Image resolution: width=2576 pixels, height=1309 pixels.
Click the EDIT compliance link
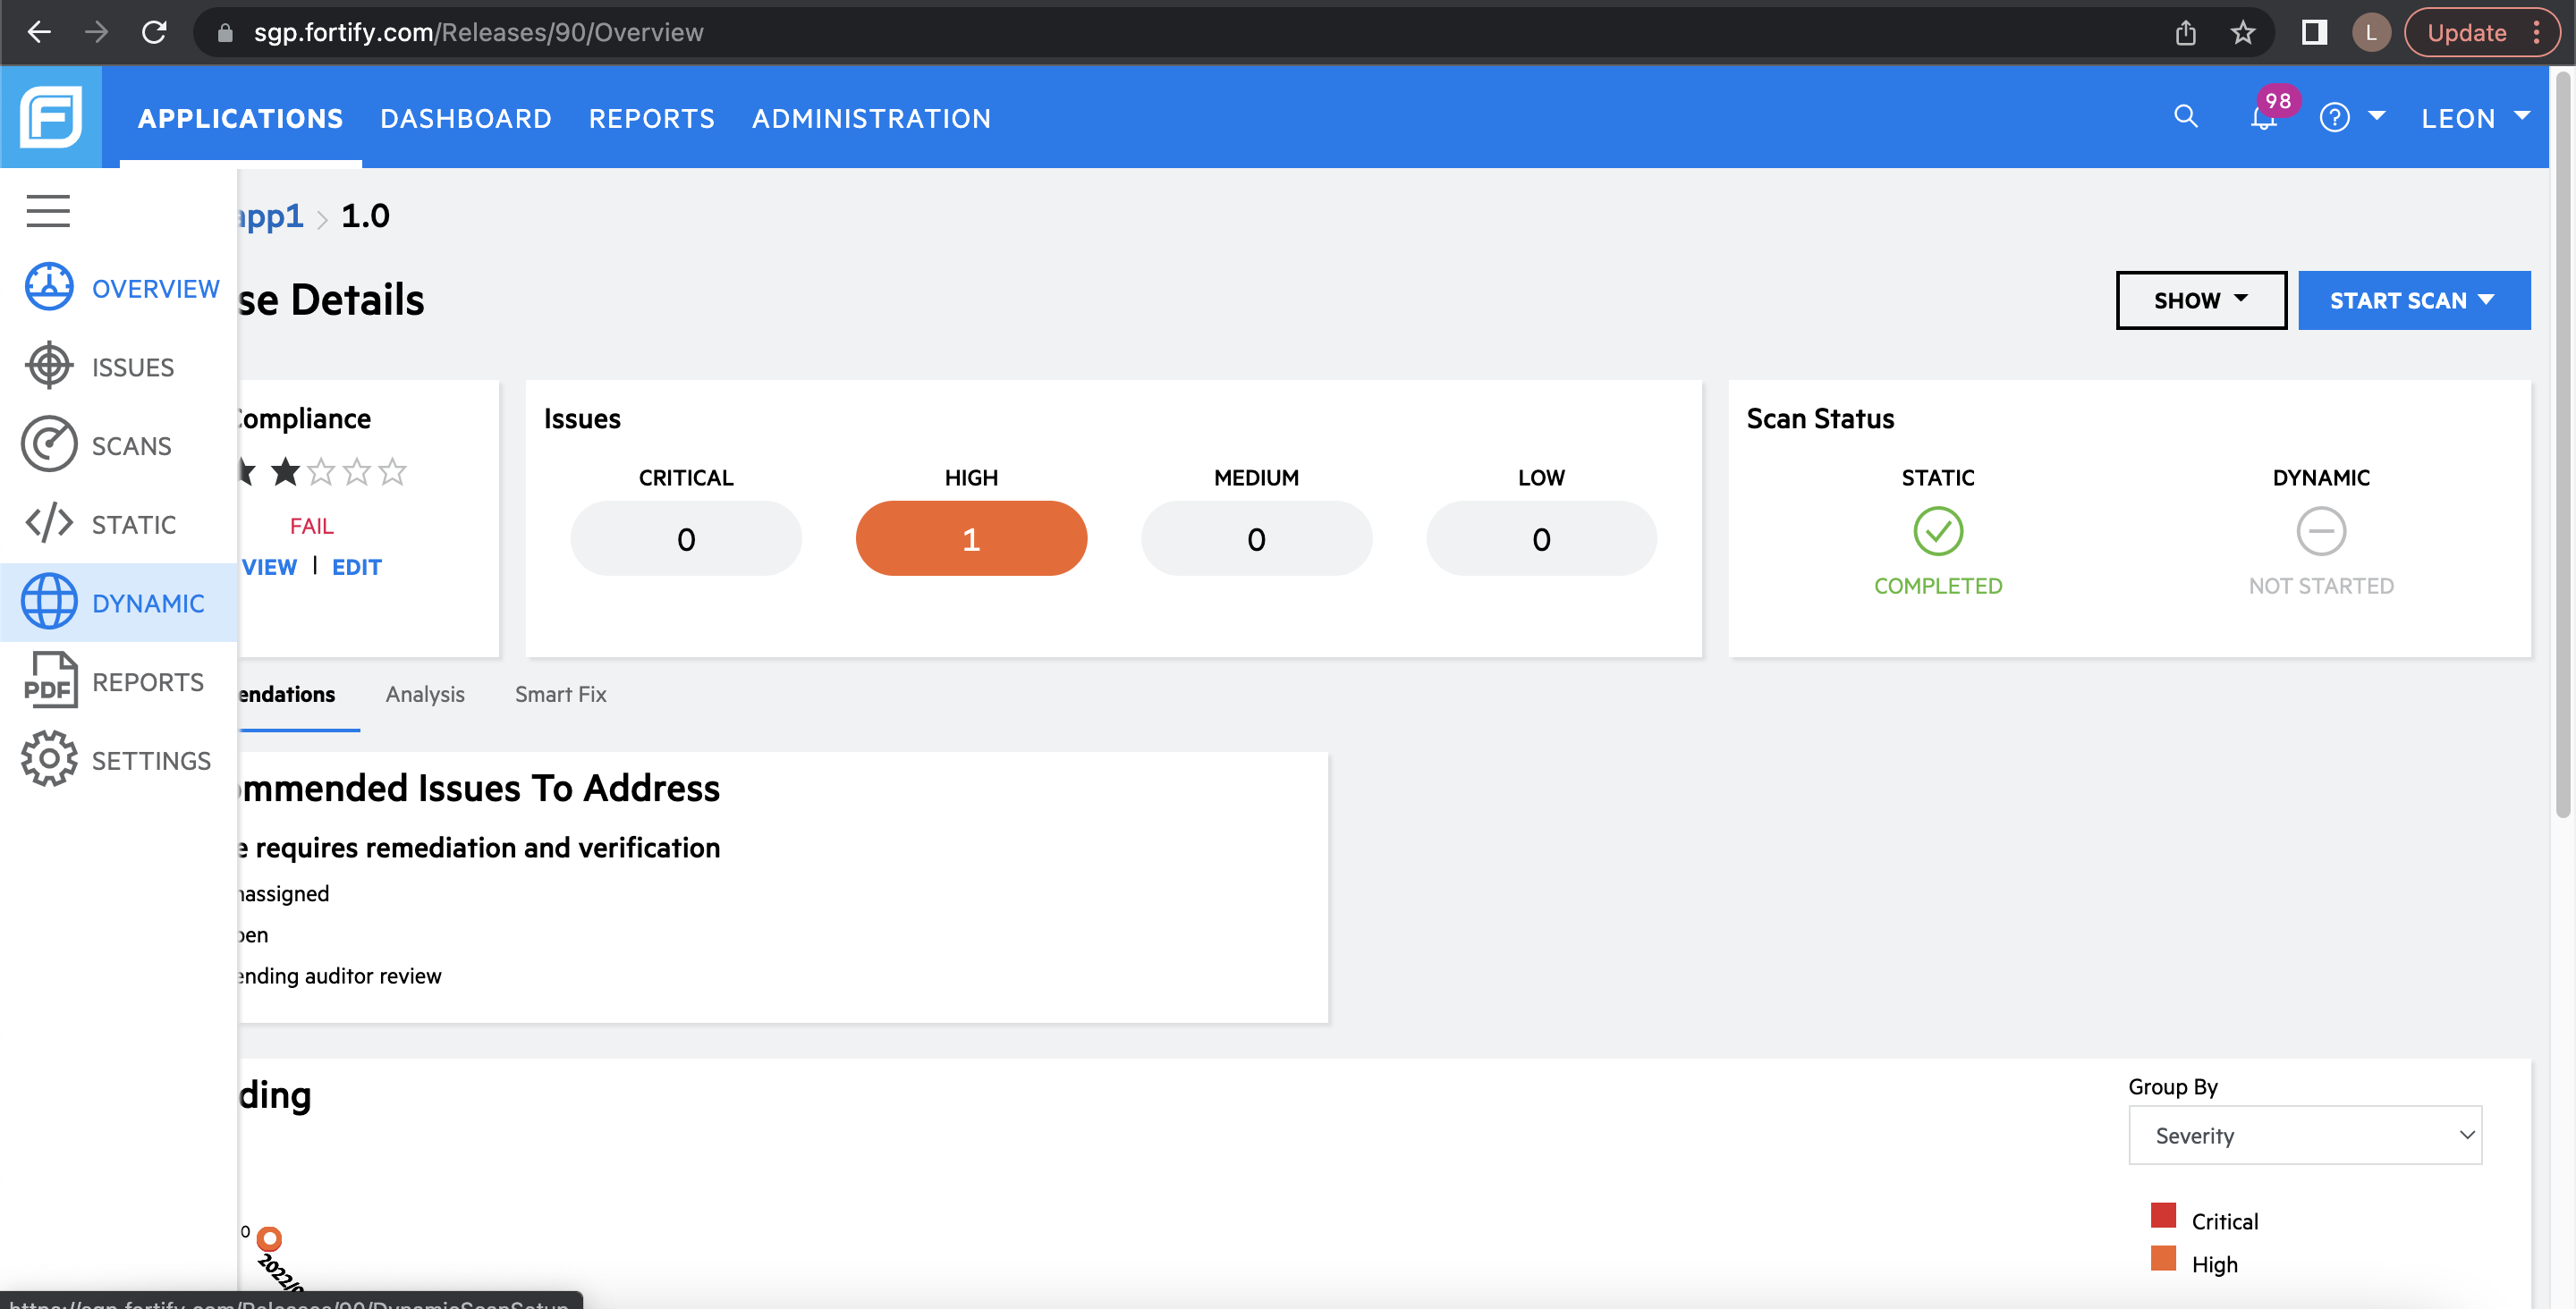(357, 566)
